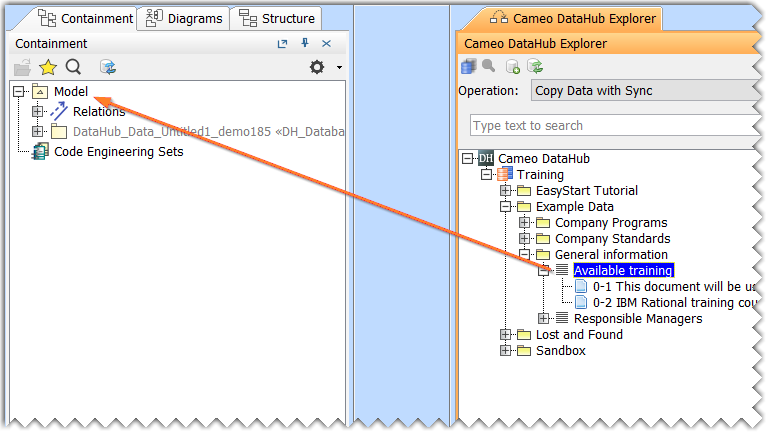Screen dimensions: 767x433
Task: Open the Diagrams tab
Action: [184, 19]
